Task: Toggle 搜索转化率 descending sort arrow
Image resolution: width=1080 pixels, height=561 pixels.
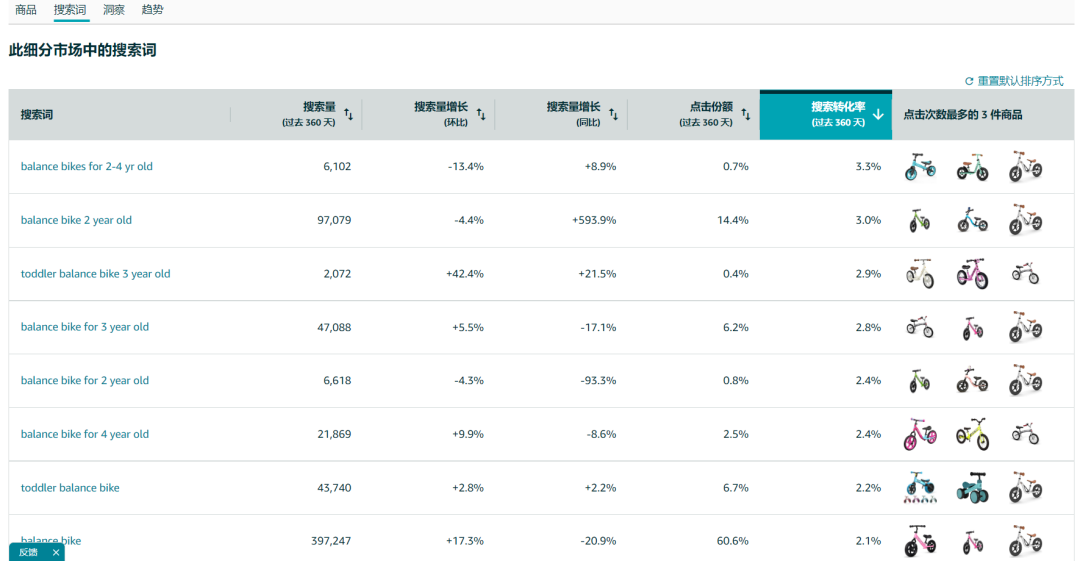Action: coord(878,115)
